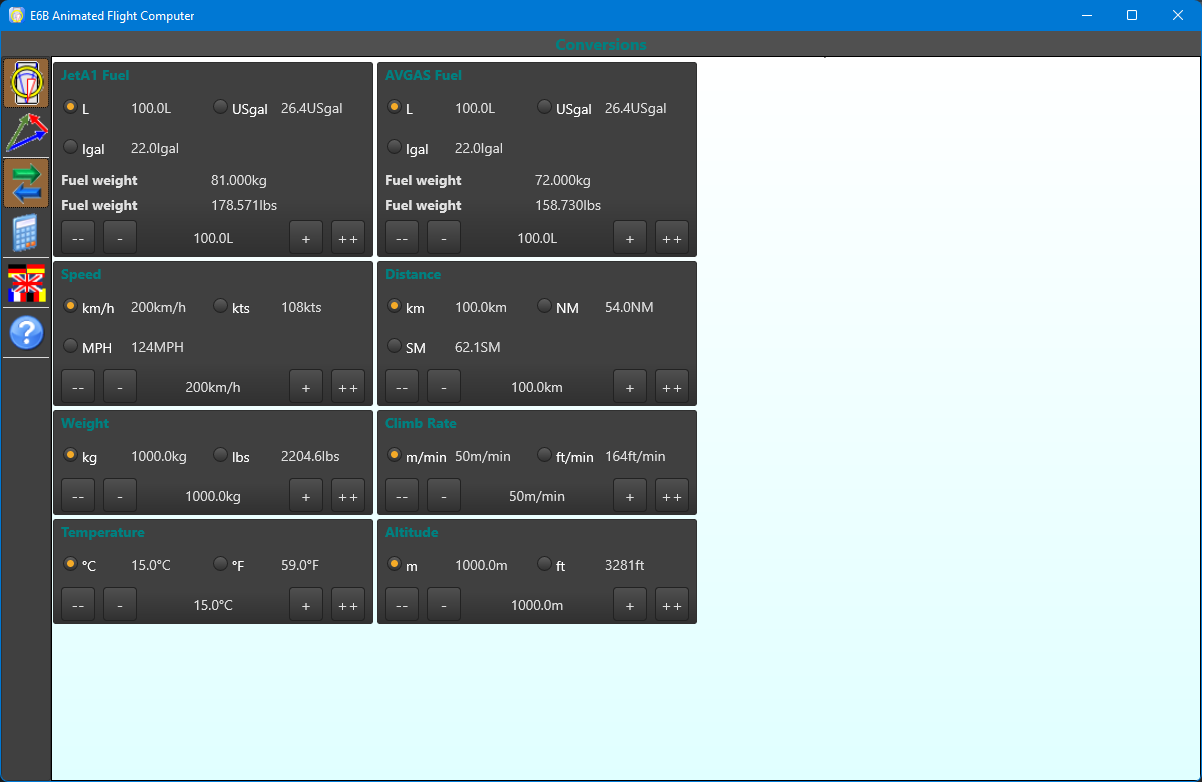Click the - button in Climb Rate panel
This screenshot has width=1202, height=782.
[444, 496]
